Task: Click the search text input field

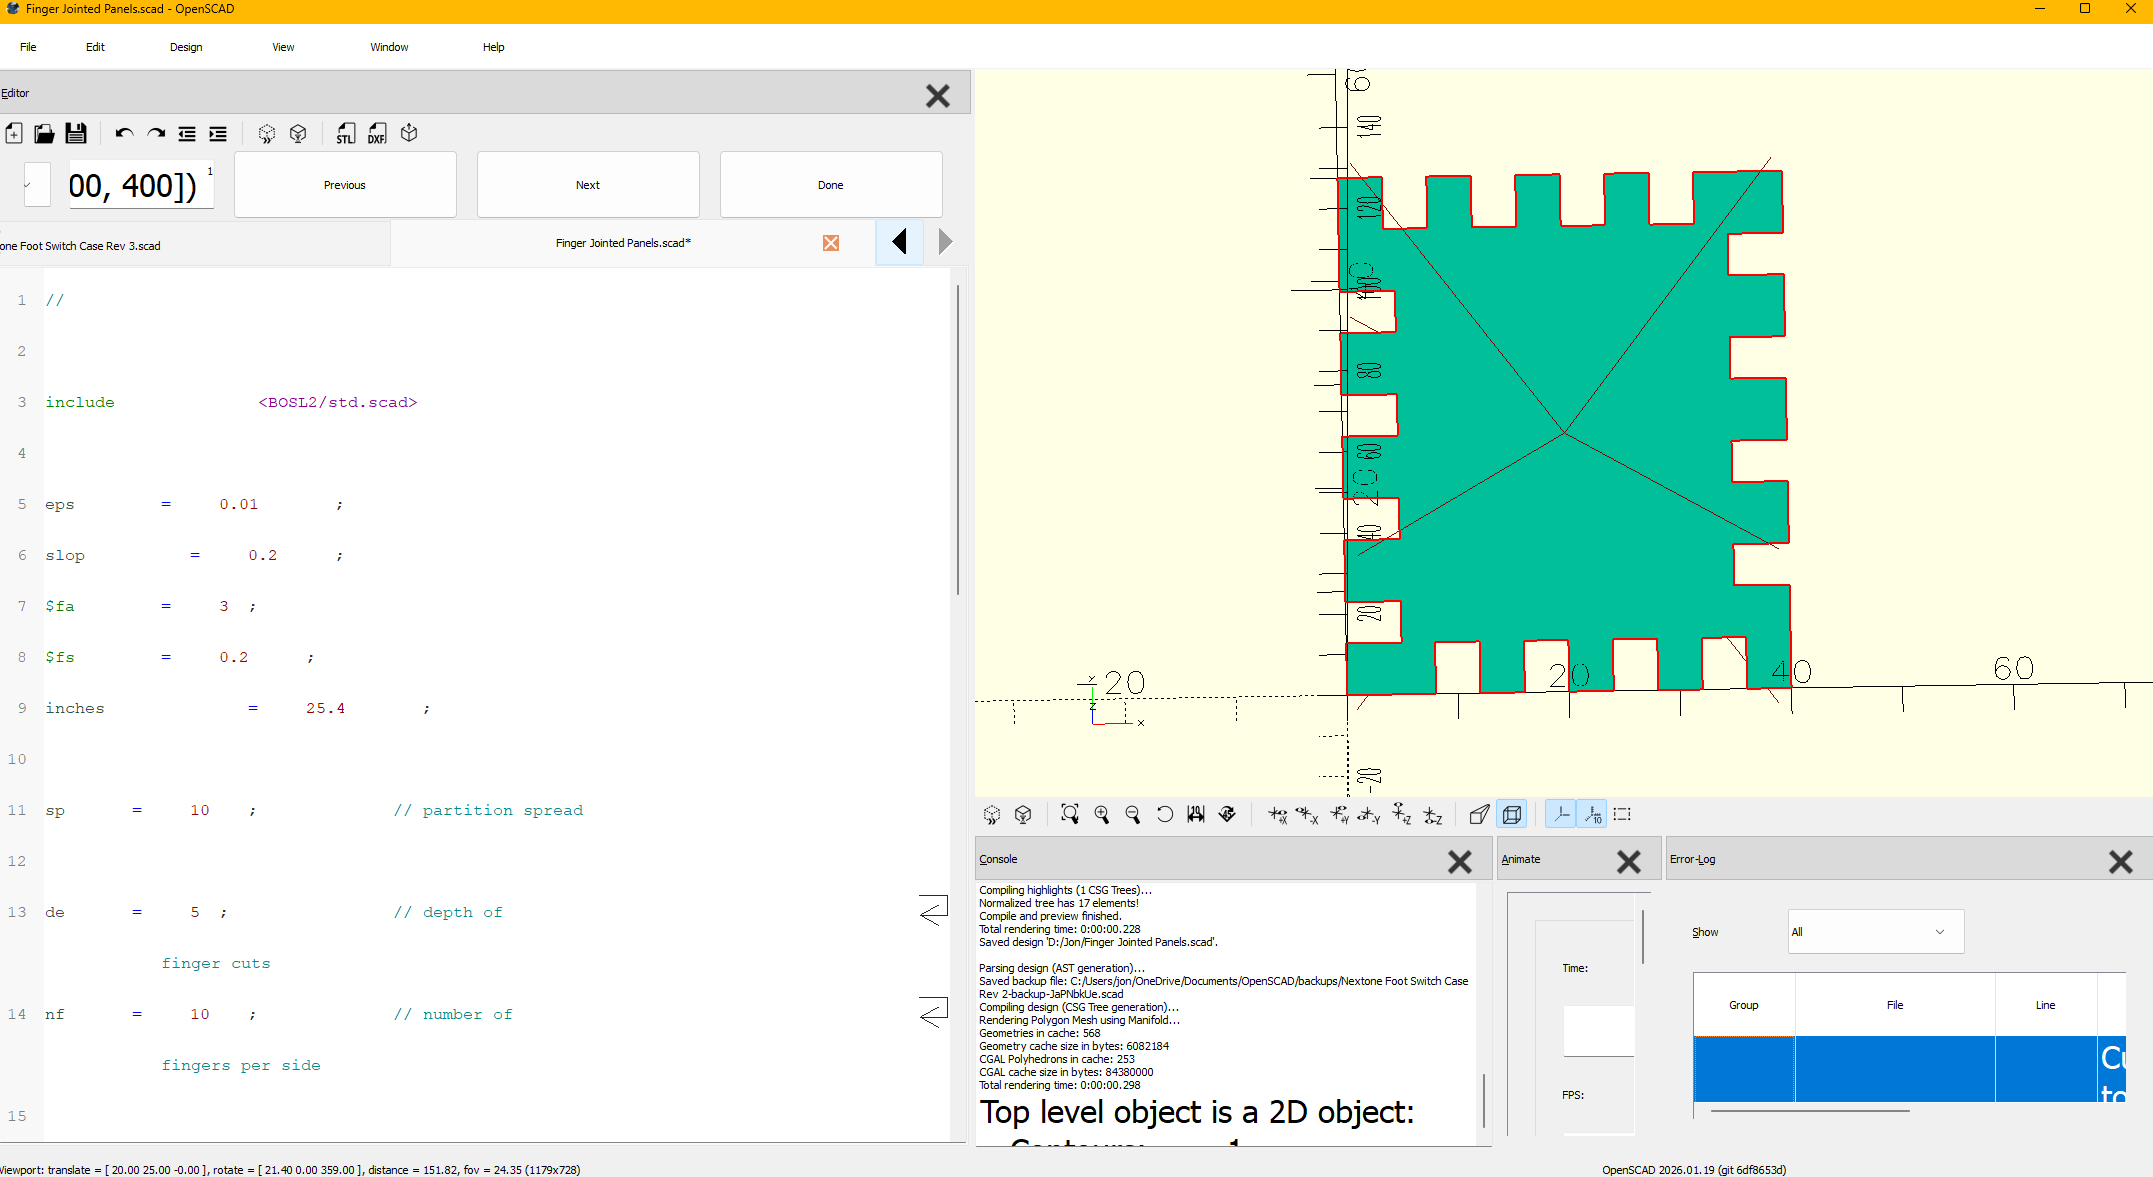Action: coord(140,185)
